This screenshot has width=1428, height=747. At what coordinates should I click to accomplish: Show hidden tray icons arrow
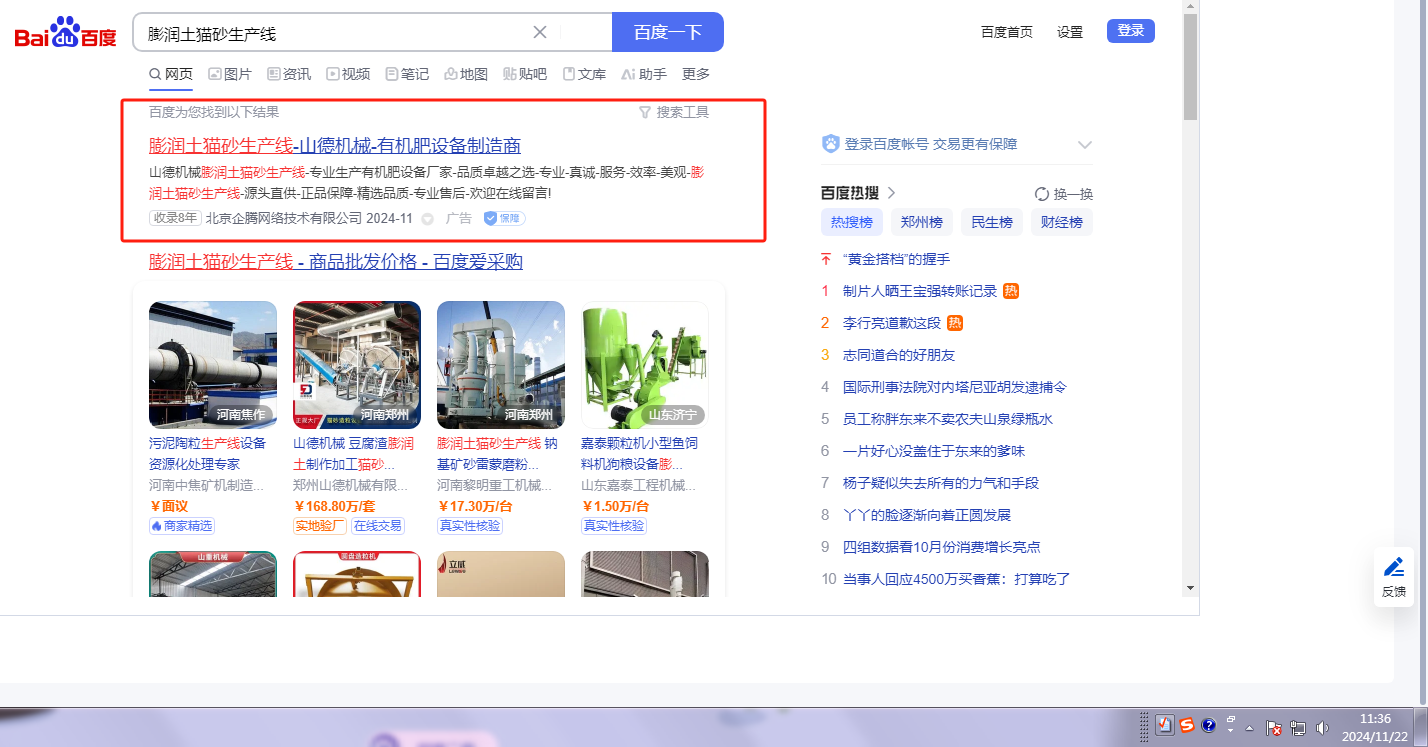pyautogui.click(x=1249, y=728)
